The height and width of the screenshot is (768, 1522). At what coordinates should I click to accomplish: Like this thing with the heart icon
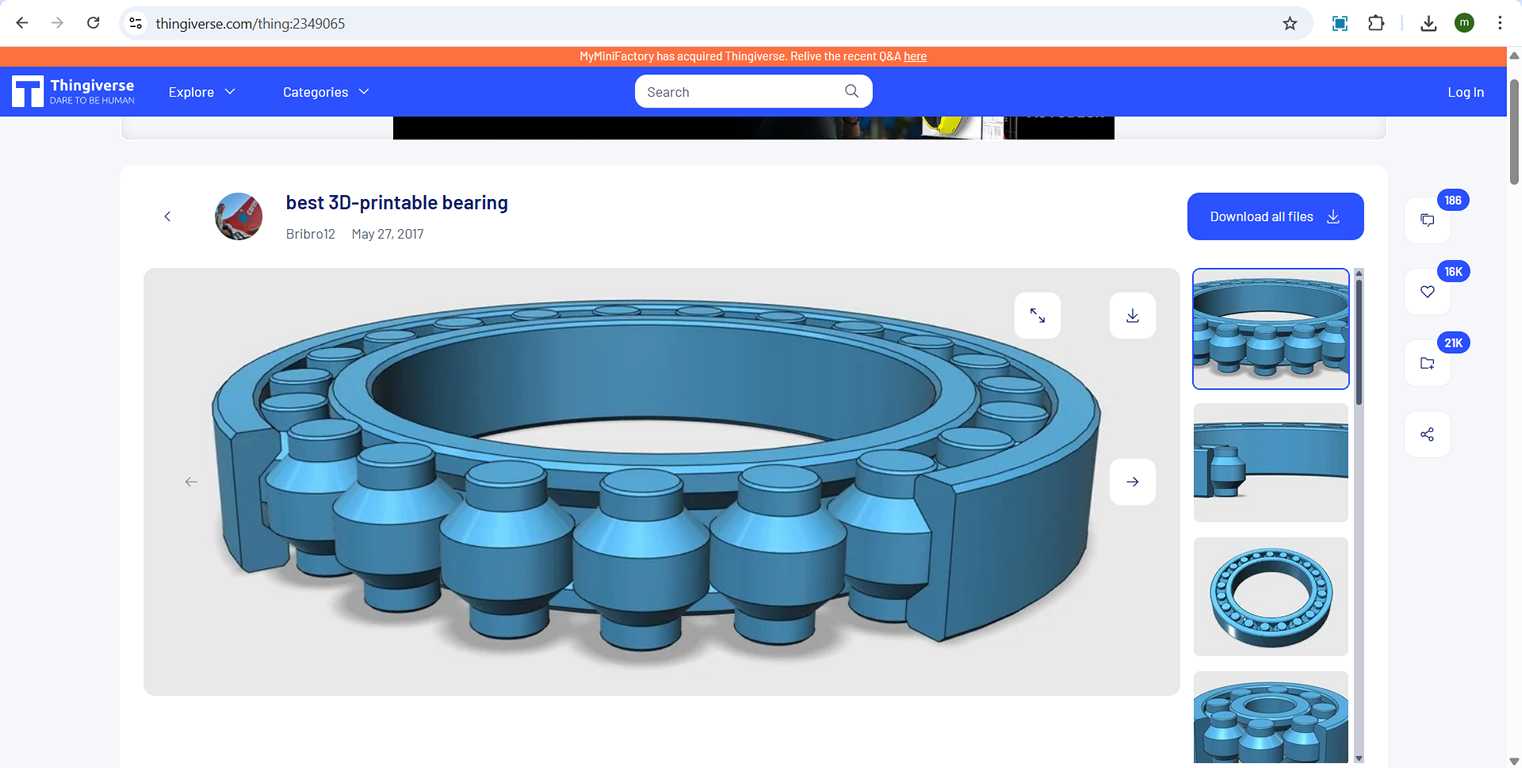[1427, 292]
